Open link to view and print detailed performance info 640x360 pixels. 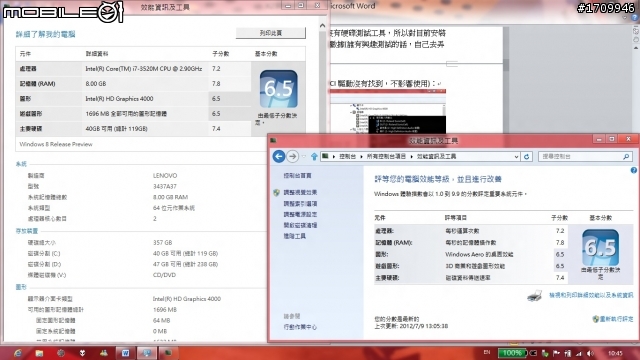coord(591,295)
